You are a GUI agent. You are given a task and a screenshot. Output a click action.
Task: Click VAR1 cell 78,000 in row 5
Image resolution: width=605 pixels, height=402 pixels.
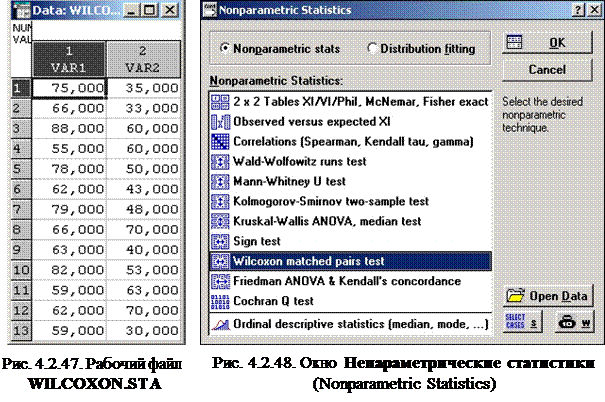[69, 169]
